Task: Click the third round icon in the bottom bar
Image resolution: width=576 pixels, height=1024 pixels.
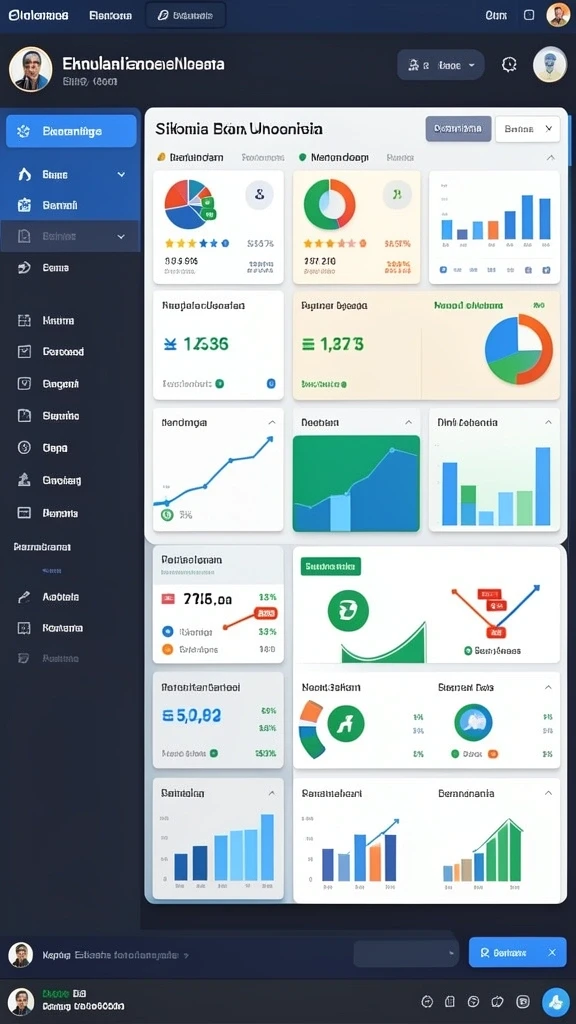Action: click(x=474, y=1001)
